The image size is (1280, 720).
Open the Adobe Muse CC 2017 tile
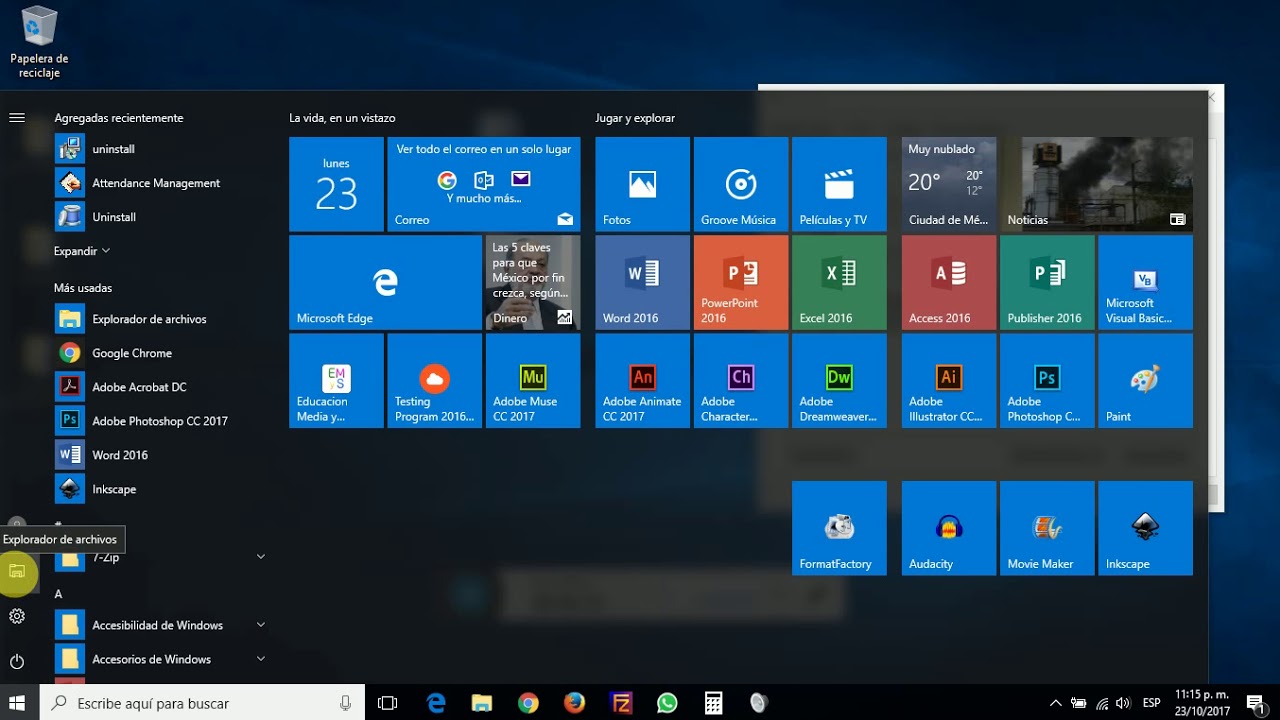click(533, 381)
